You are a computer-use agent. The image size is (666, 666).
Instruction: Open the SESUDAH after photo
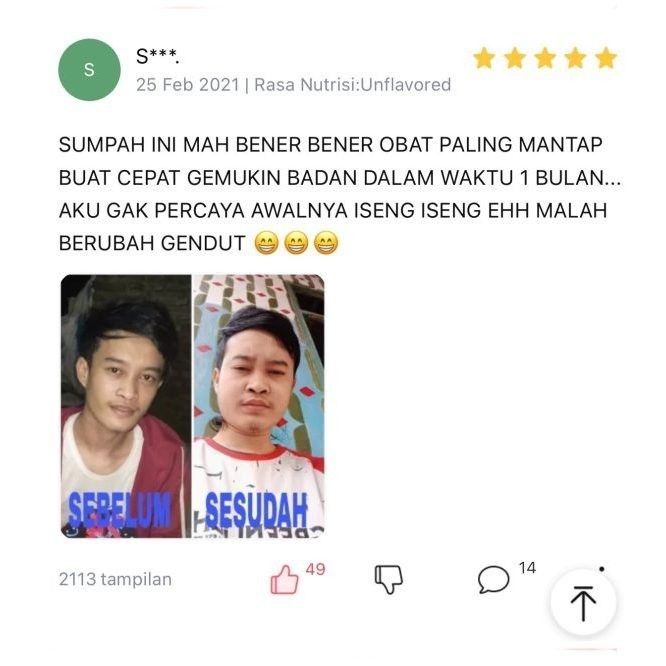(259, 406)
